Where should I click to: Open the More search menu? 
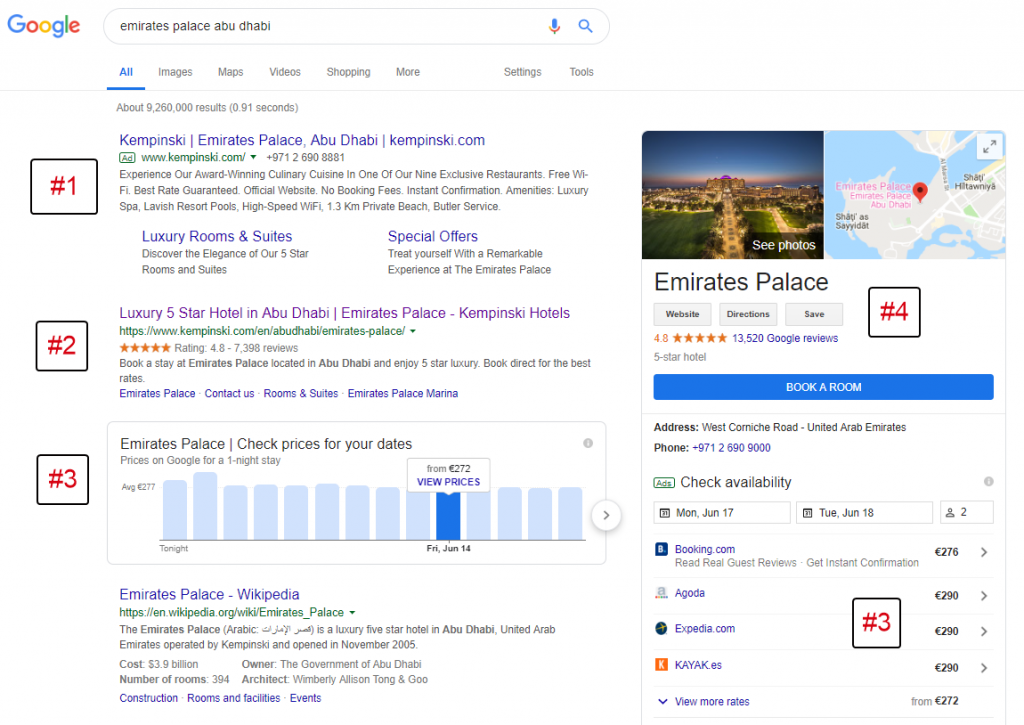tap(408, 72)
